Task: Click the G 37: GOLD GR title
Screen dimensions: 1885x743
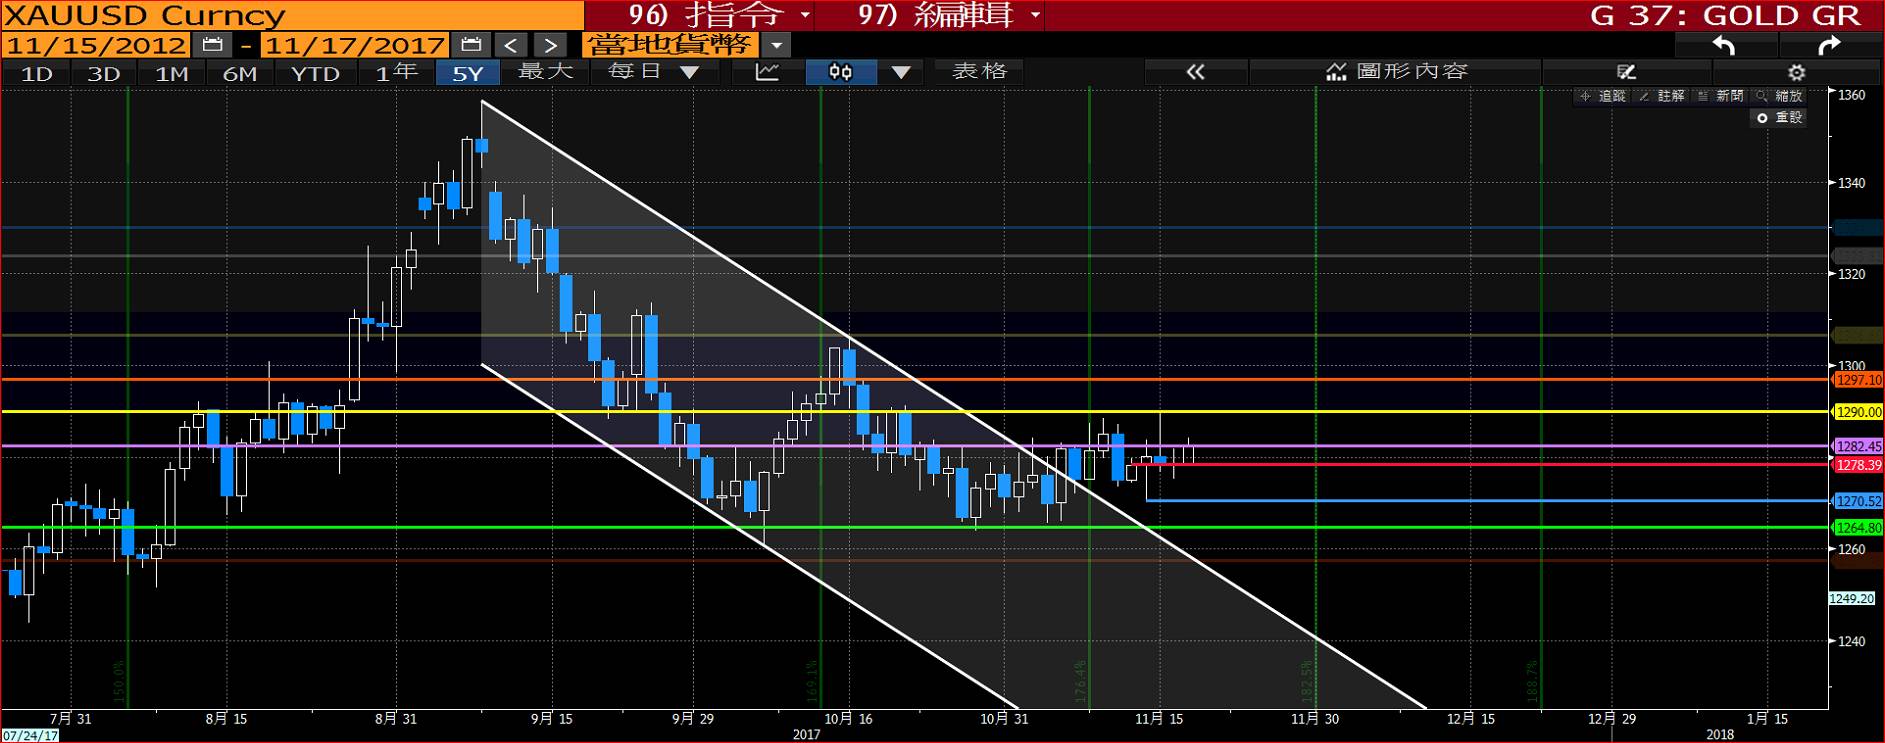Action: tap(1726, 16)
